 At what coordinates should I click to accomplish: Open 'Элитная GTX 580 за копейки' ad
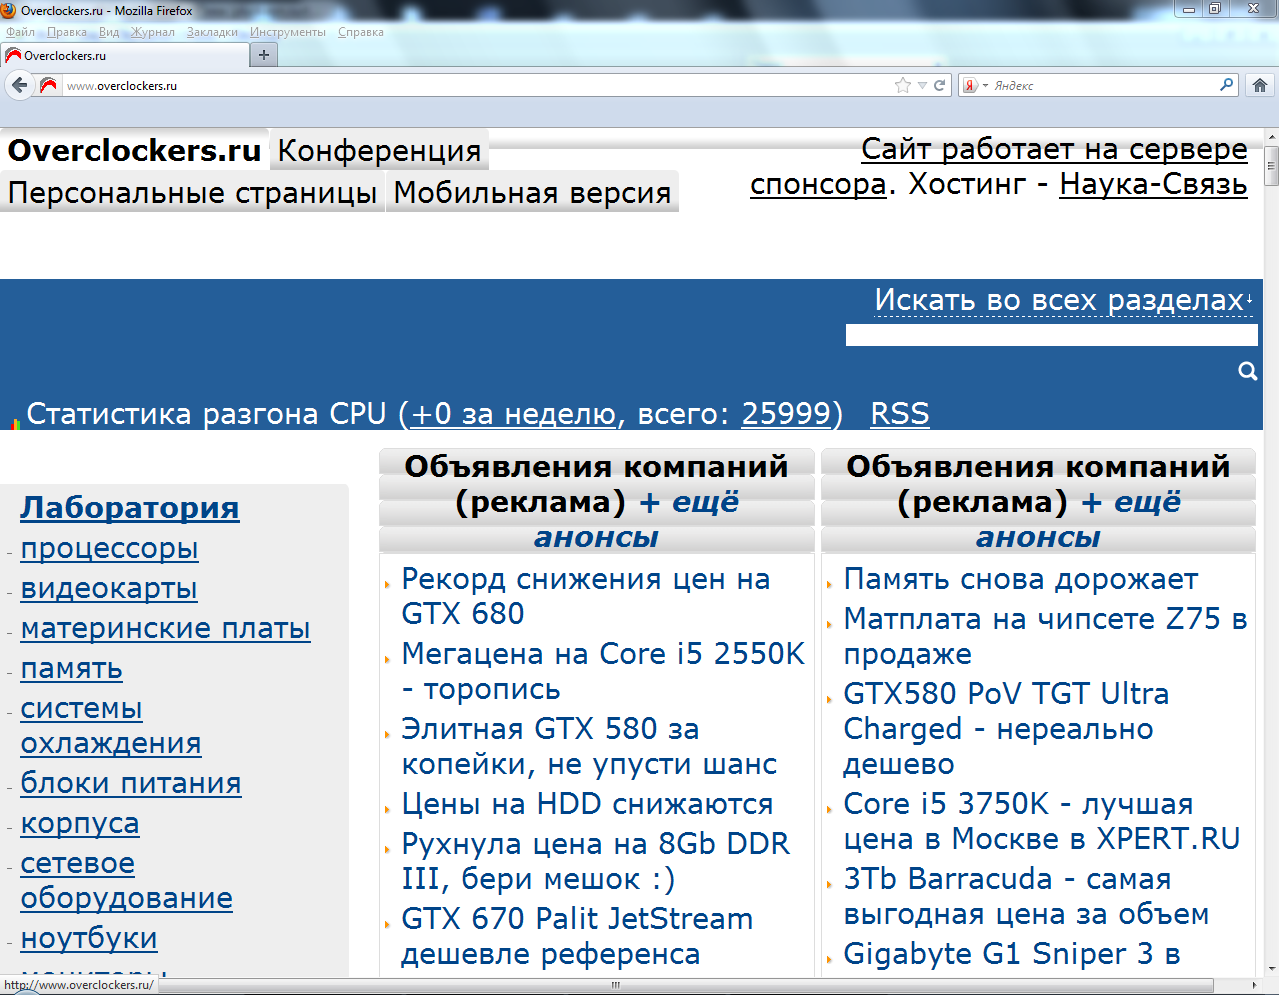[x=589, y=746]
